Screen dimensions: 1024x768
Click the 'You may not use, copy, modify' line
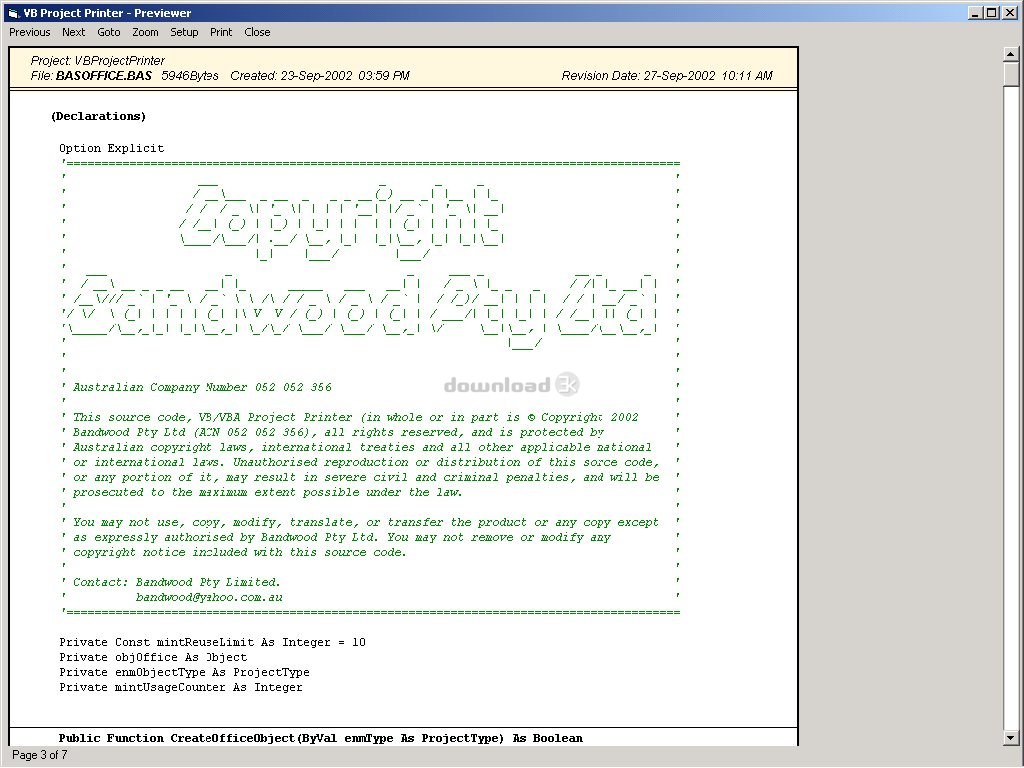(x=366, y=522)
